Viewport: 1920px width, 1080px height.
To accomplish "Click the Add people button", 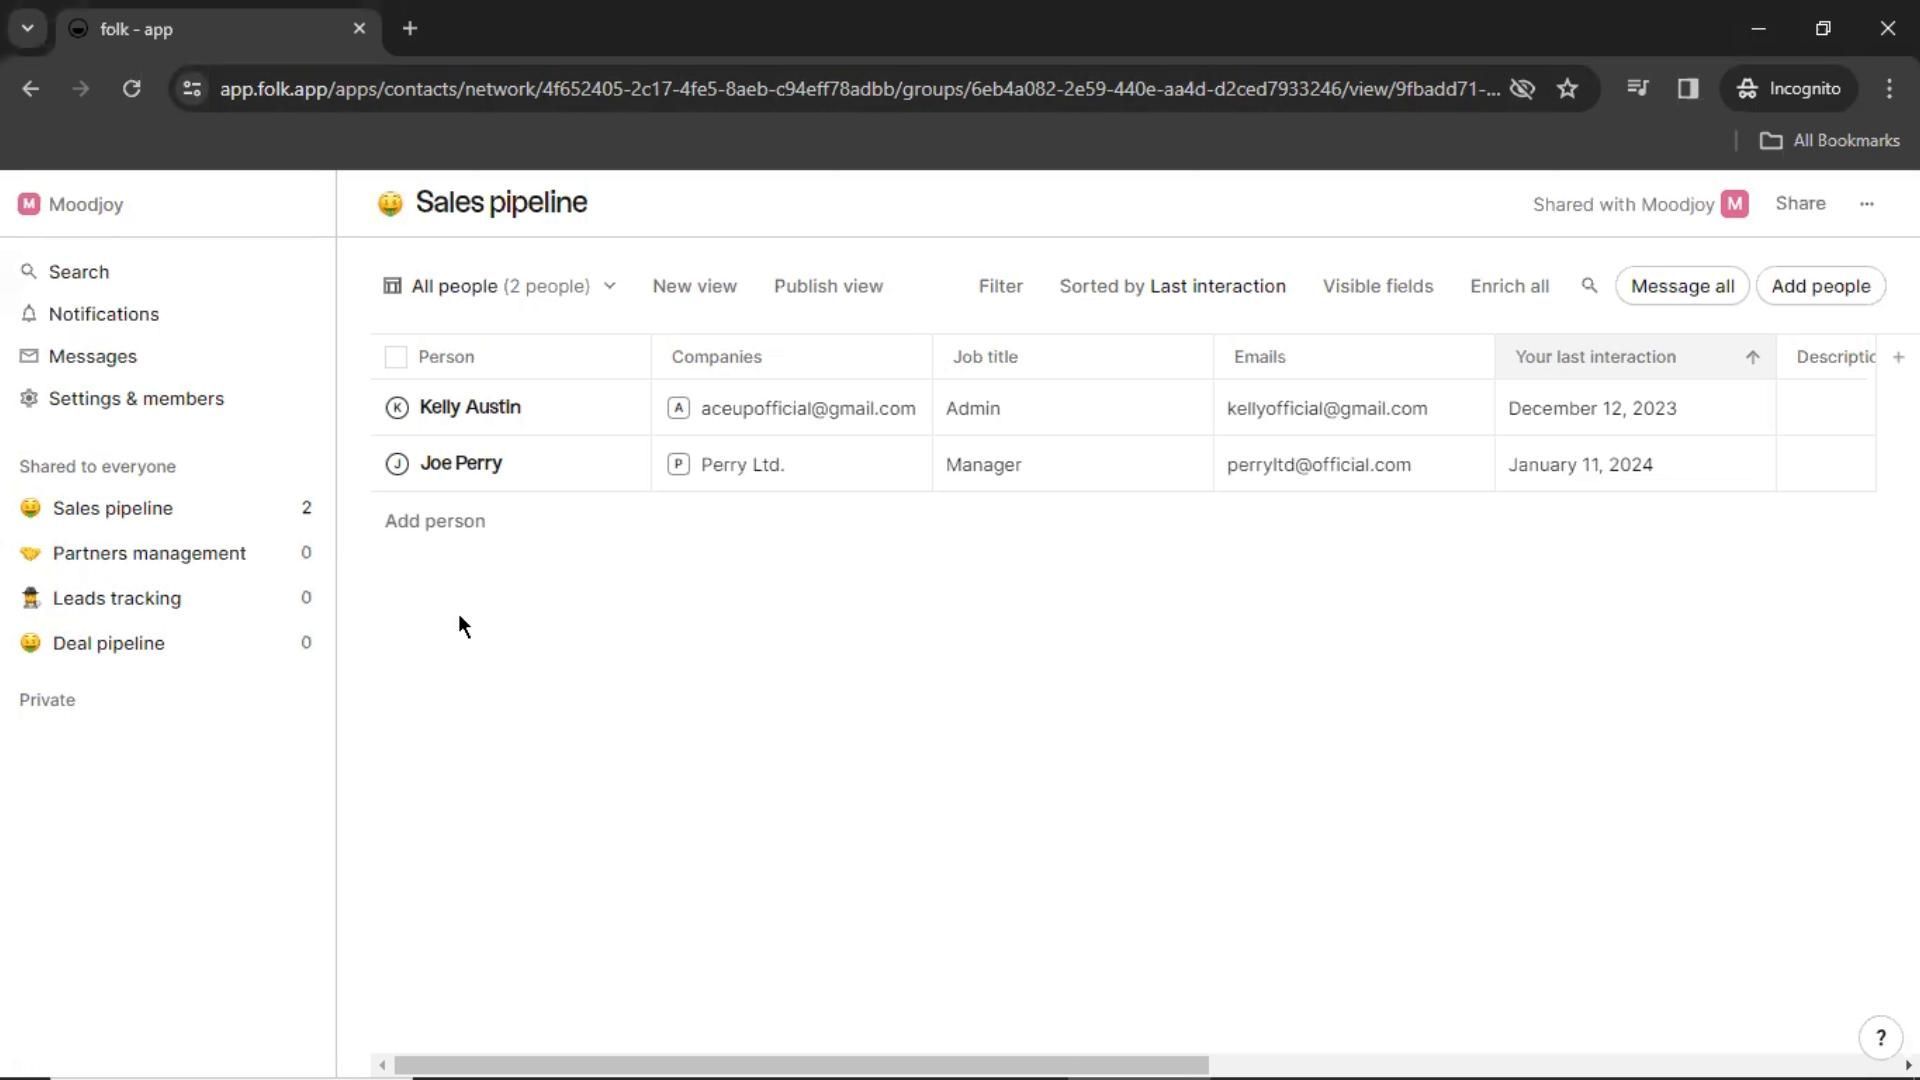I will point(1820,286).
